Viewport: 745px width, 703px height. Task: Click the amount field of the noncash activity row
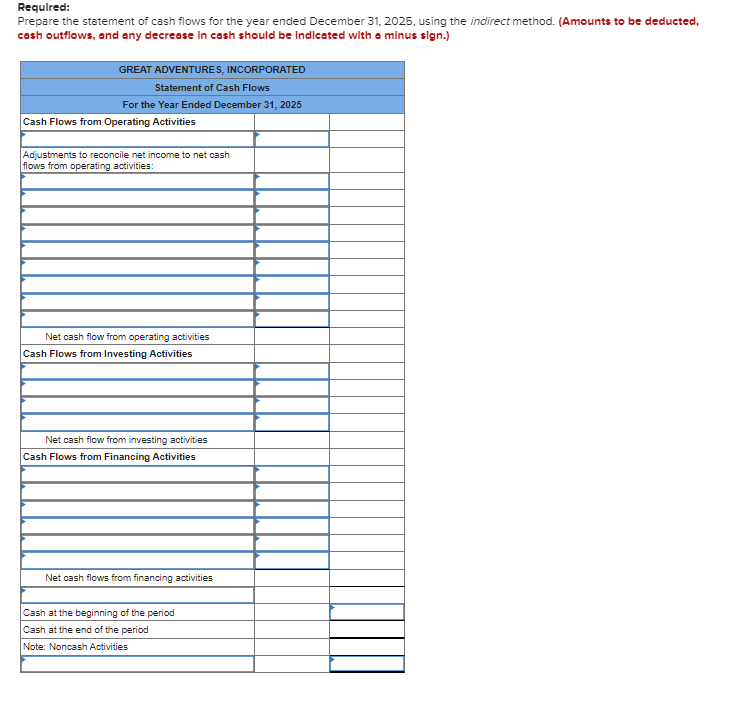[x=367, y=664]
